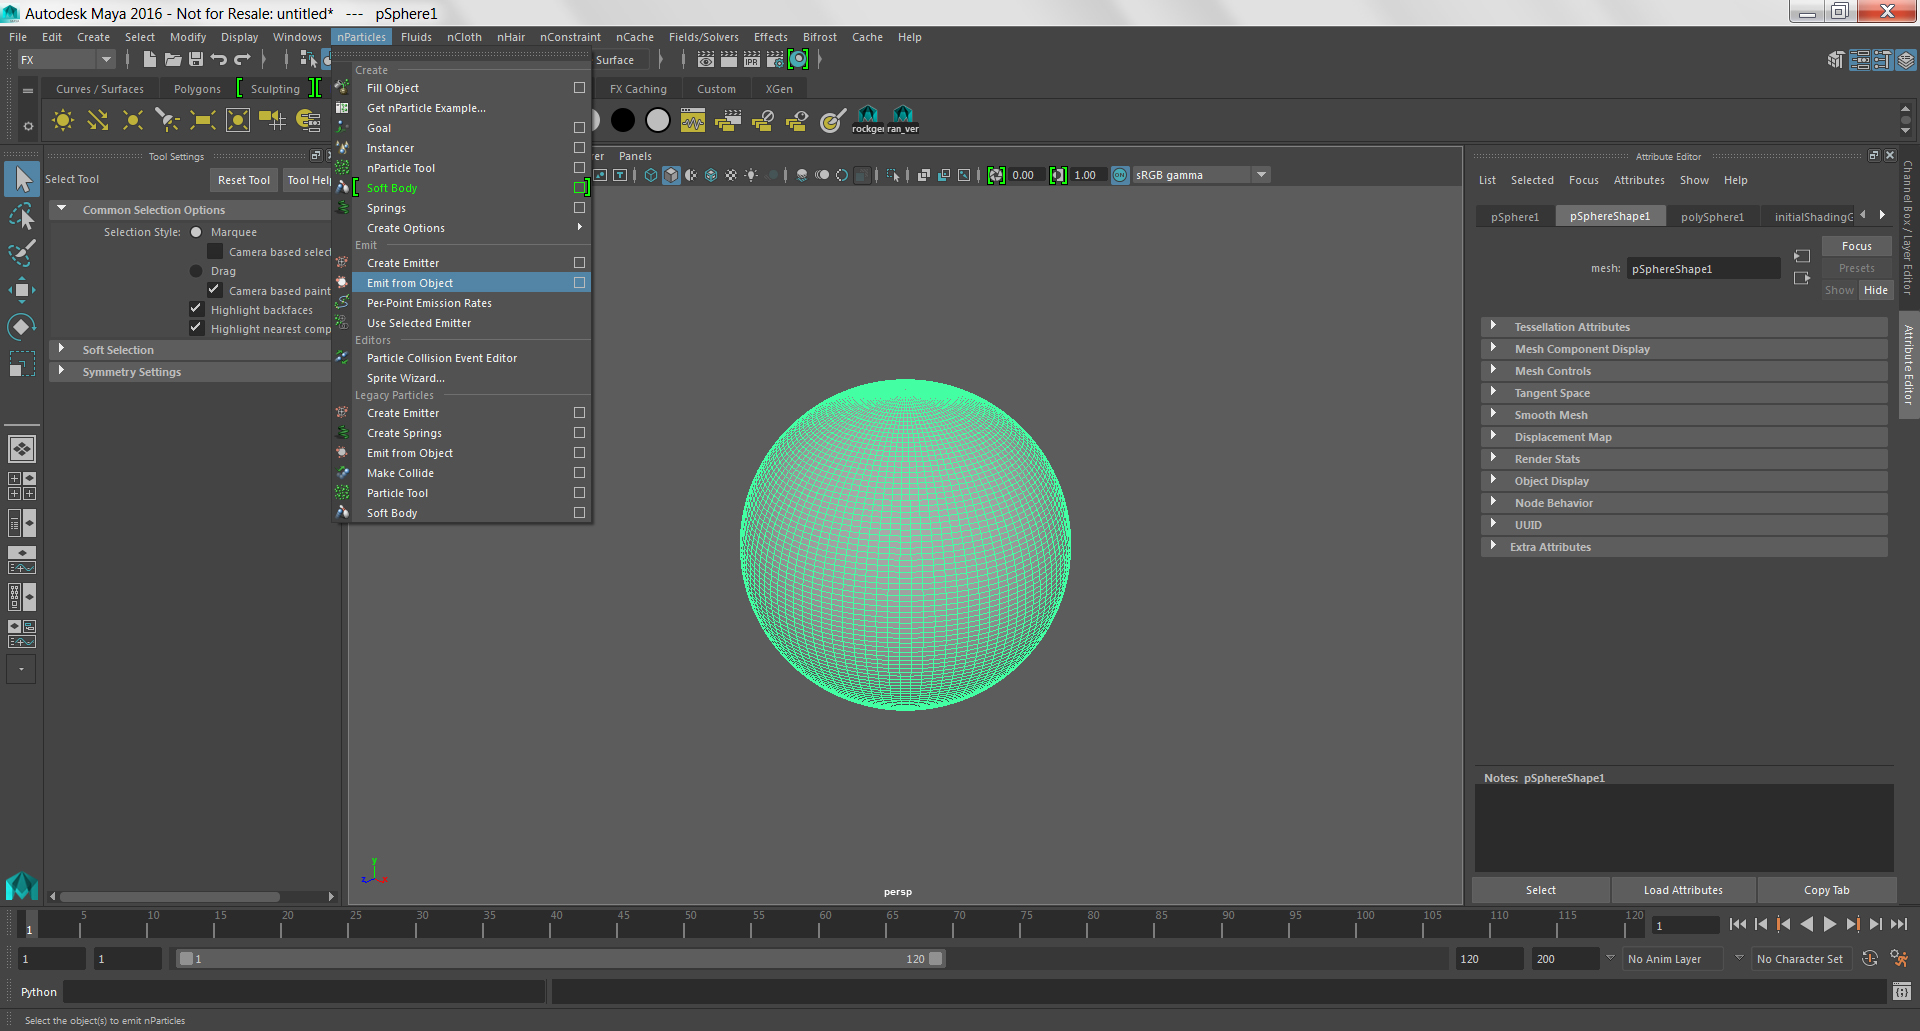Expand Smooth Mesh section
Image resolution: width=1920 pixels, height=1031 pixels.
tap(1684, 415)
